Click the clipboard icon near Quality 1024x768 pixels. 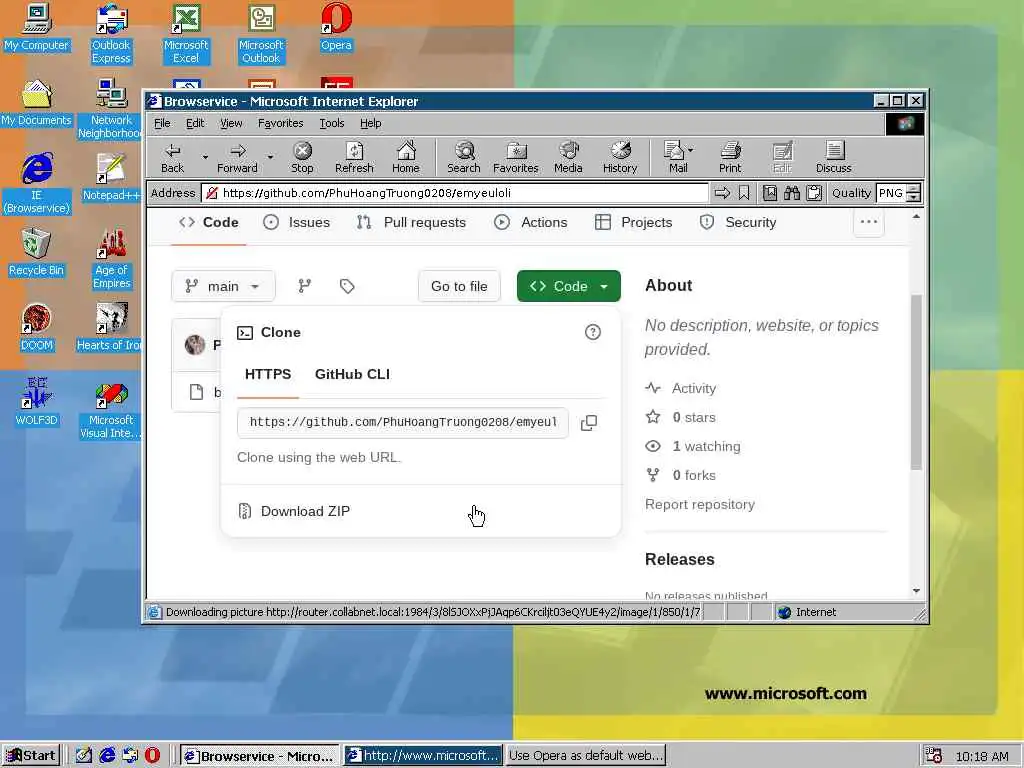[x=814, y=193]
